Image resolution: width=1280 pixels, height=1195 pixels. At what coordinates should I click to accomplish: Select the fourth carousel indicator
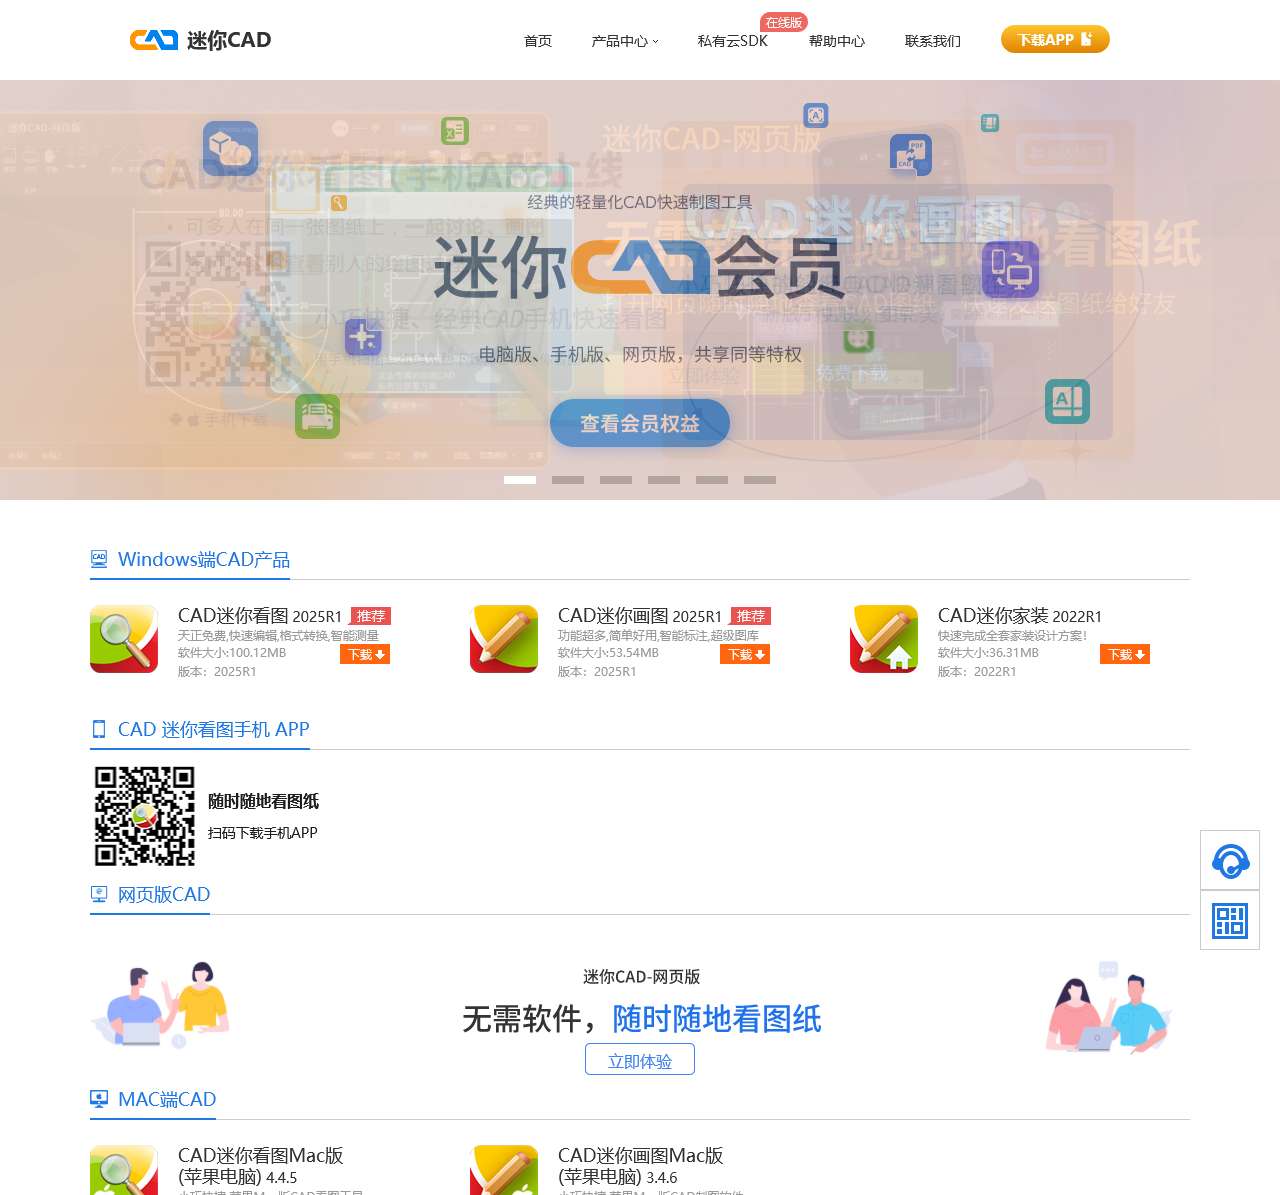pos(664,480)
